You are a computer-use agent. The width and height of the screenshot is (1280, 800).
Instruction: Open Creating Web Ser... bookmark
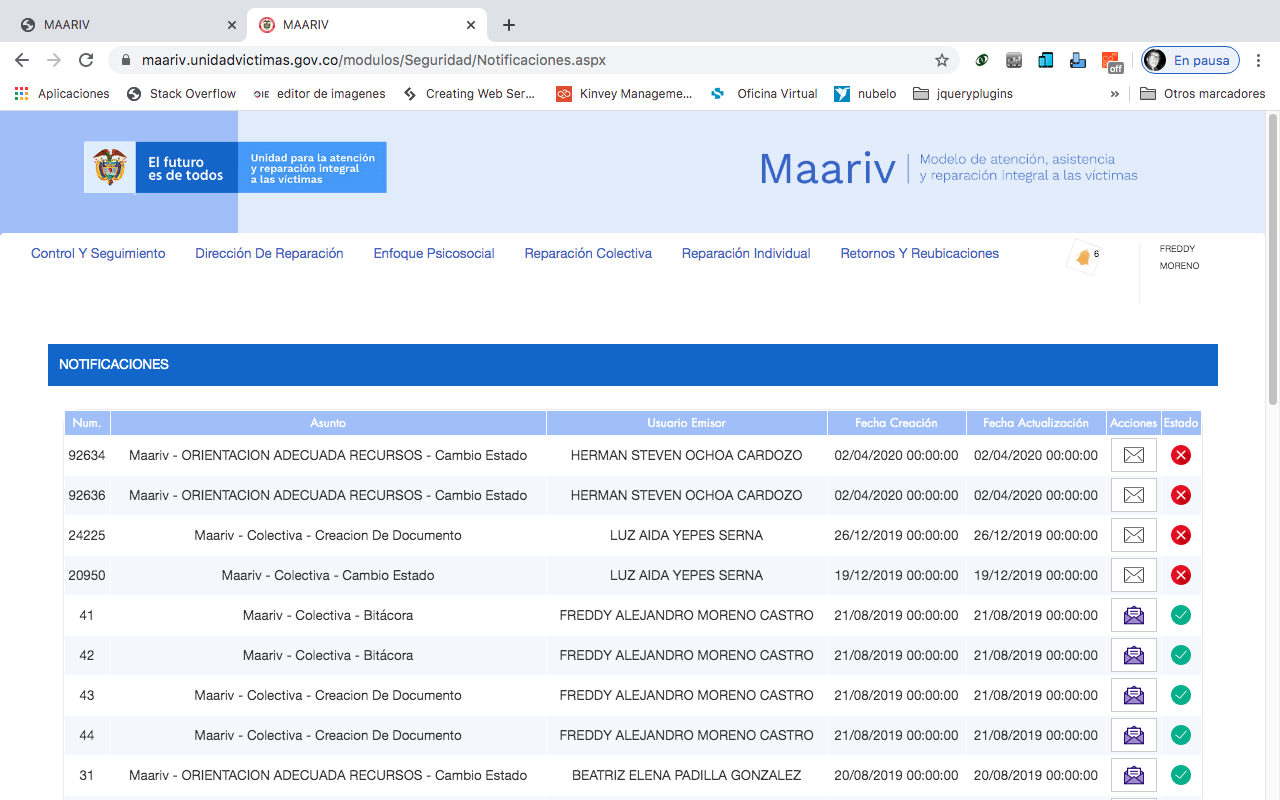[470, 94]
